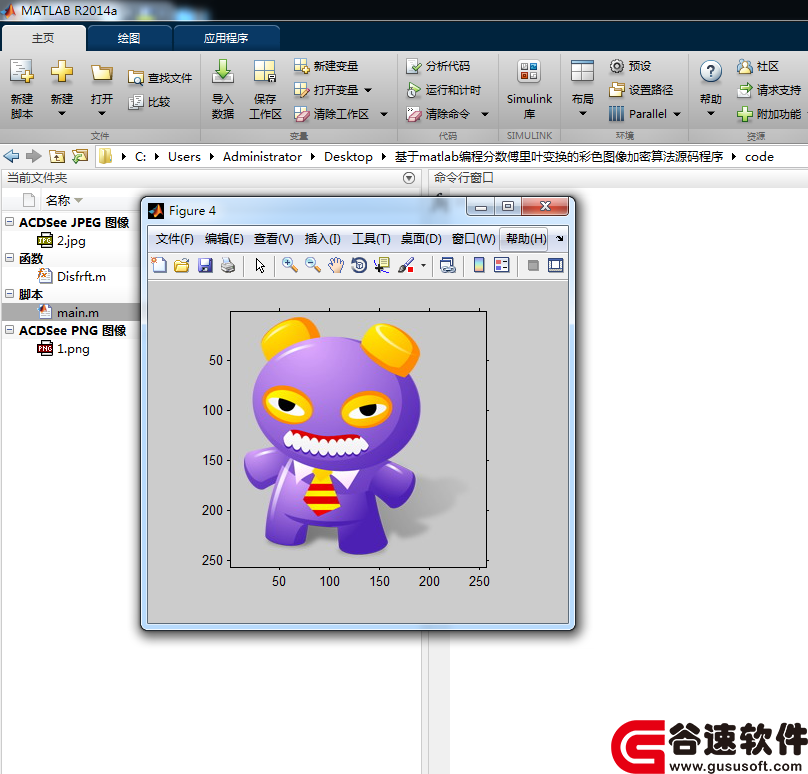Click New Variable (新建变量)
Image resolution: width=808 pixels, height=774 pixels.
coord(326,66)
